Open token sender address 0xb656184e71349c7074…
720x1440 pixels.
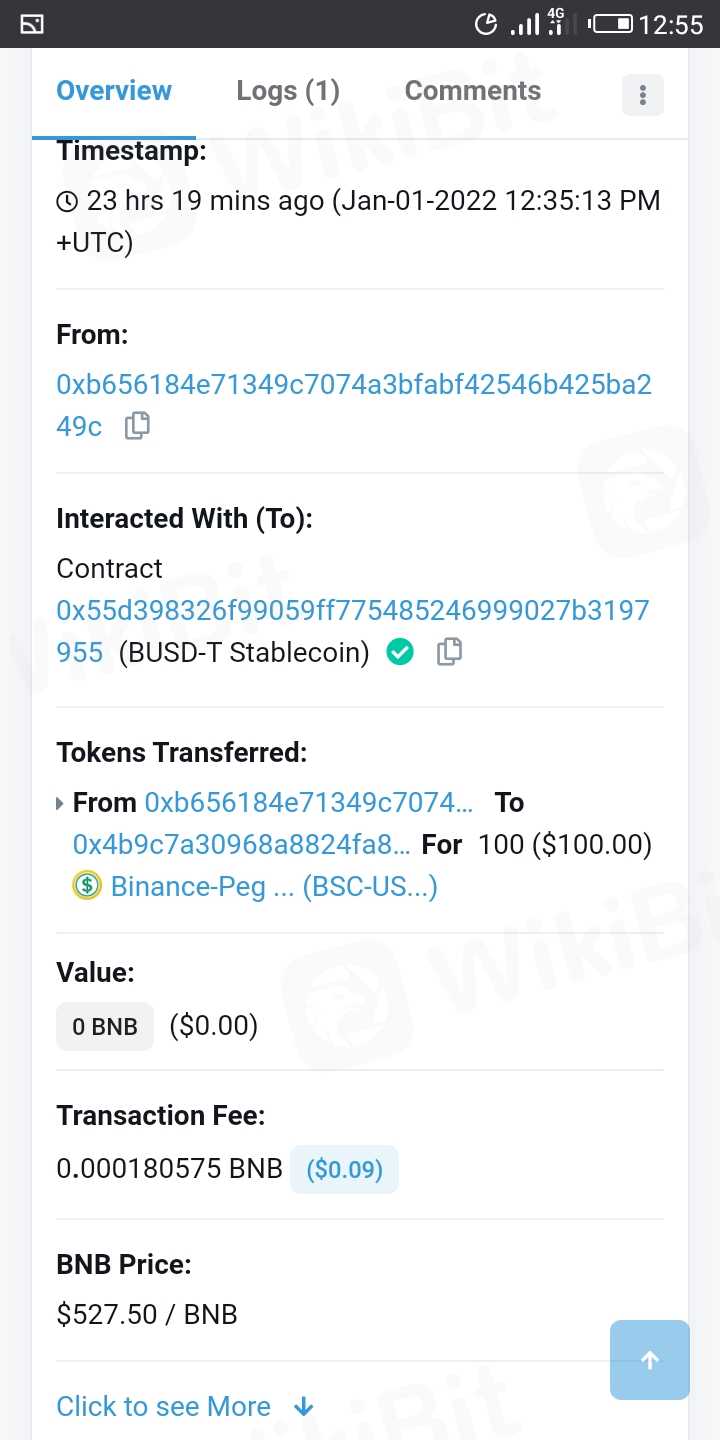(309, 803)
